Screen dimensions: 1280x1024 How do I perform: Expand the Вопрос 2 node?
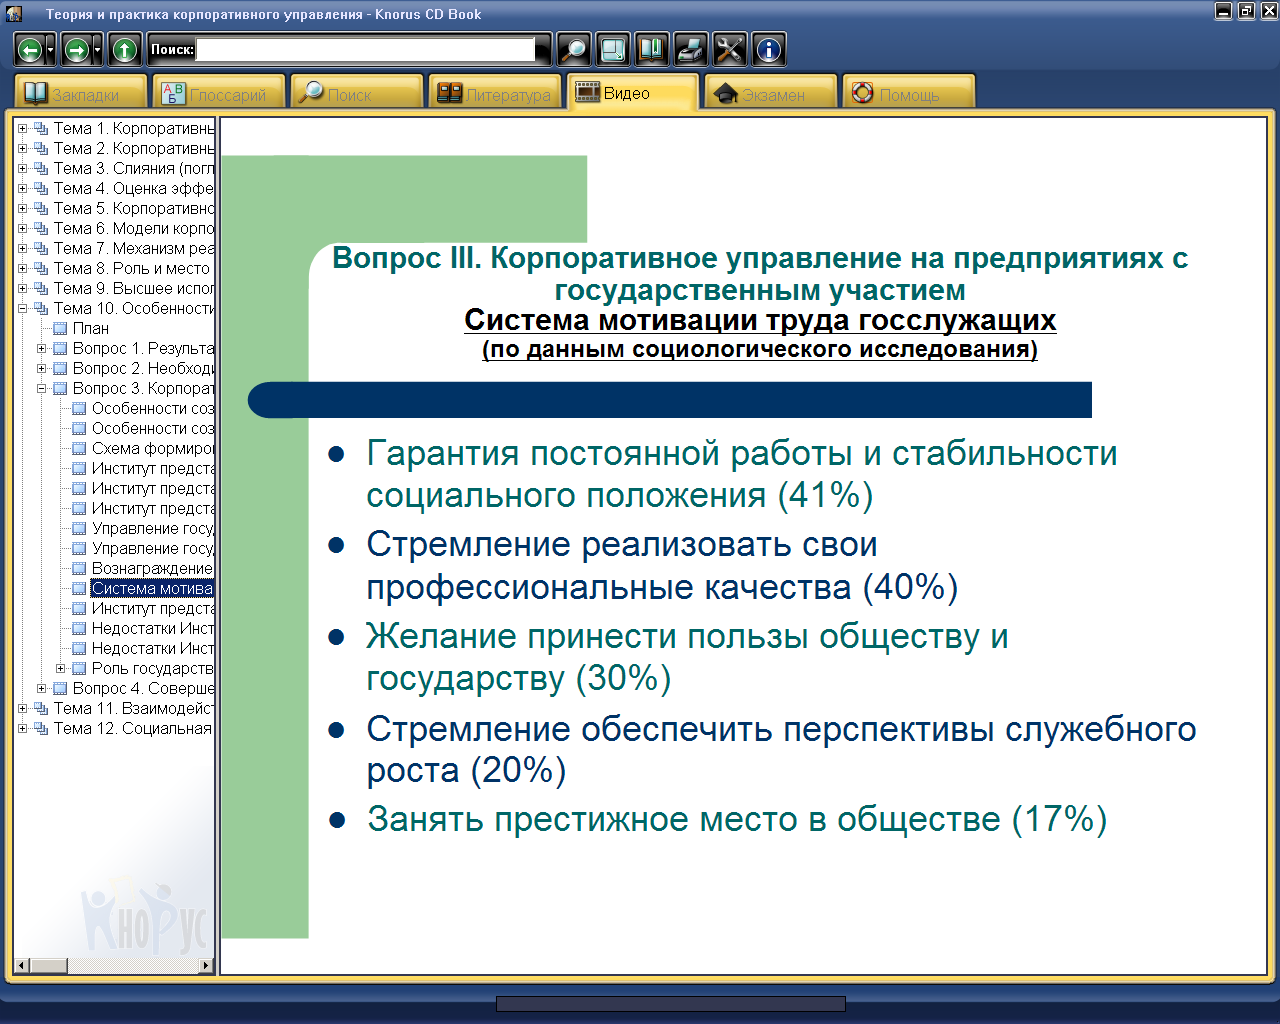(x=41, y=368)
